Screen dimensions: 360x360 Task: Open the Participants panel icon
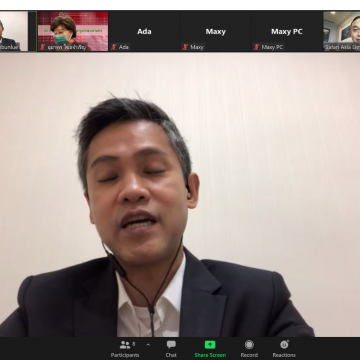point(124,345)
